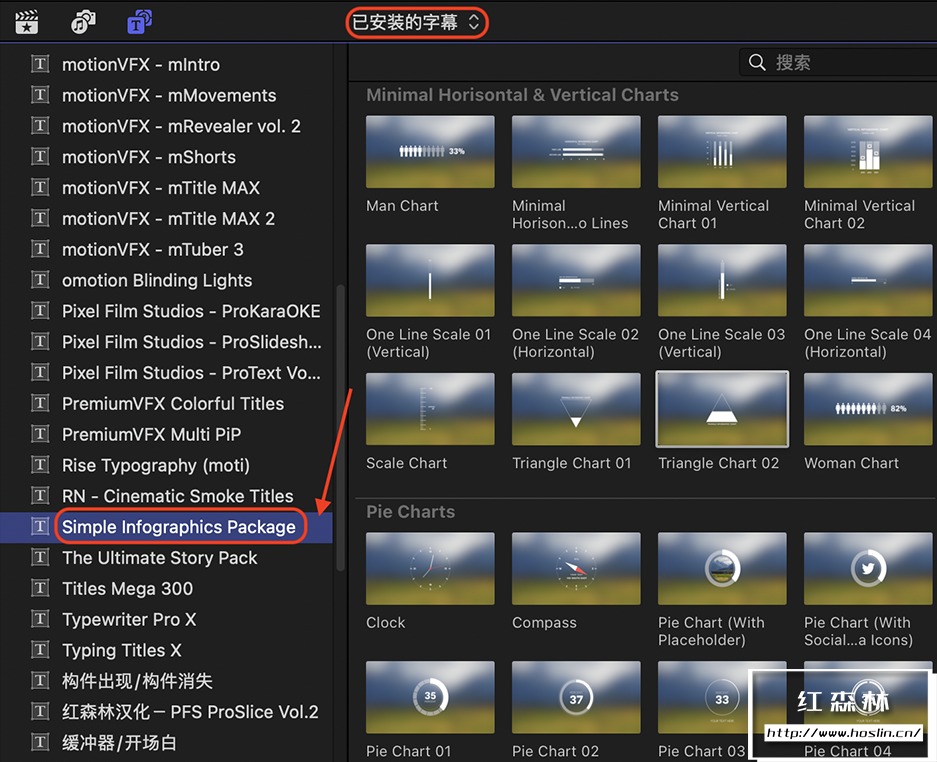The image size is (937, 762).
Task: Choose the Woman Chart thumbnail
Action: (868, 409)
